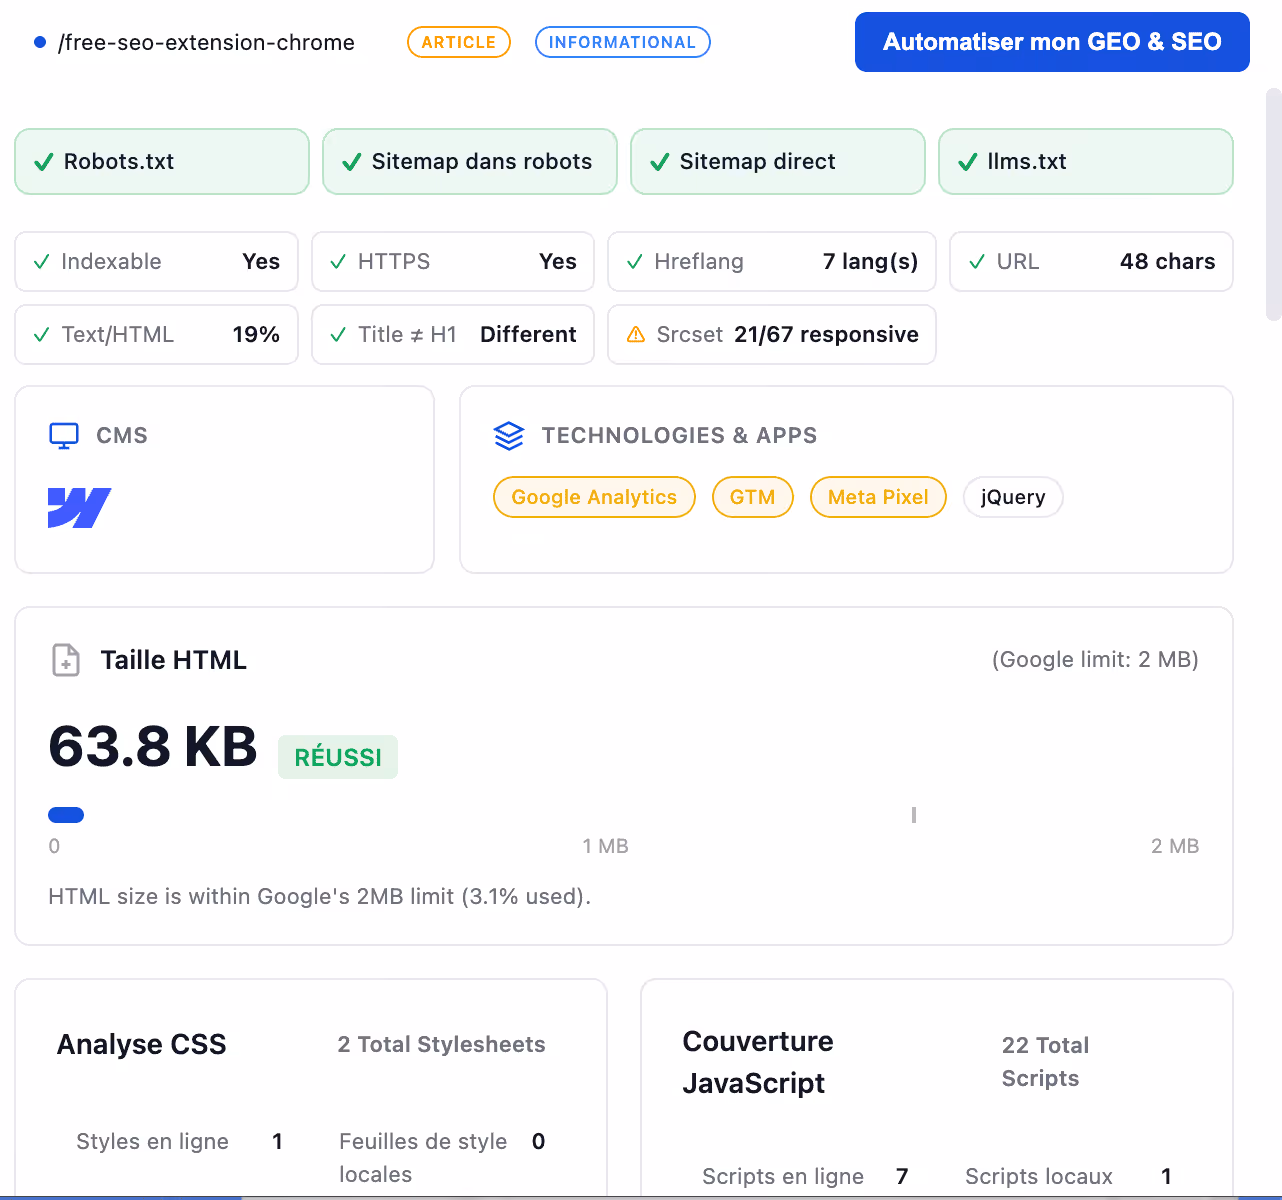Select the ARTICLE tag badge
This screenshot has width=1282, height=1200.
click(x=459, y=42)
